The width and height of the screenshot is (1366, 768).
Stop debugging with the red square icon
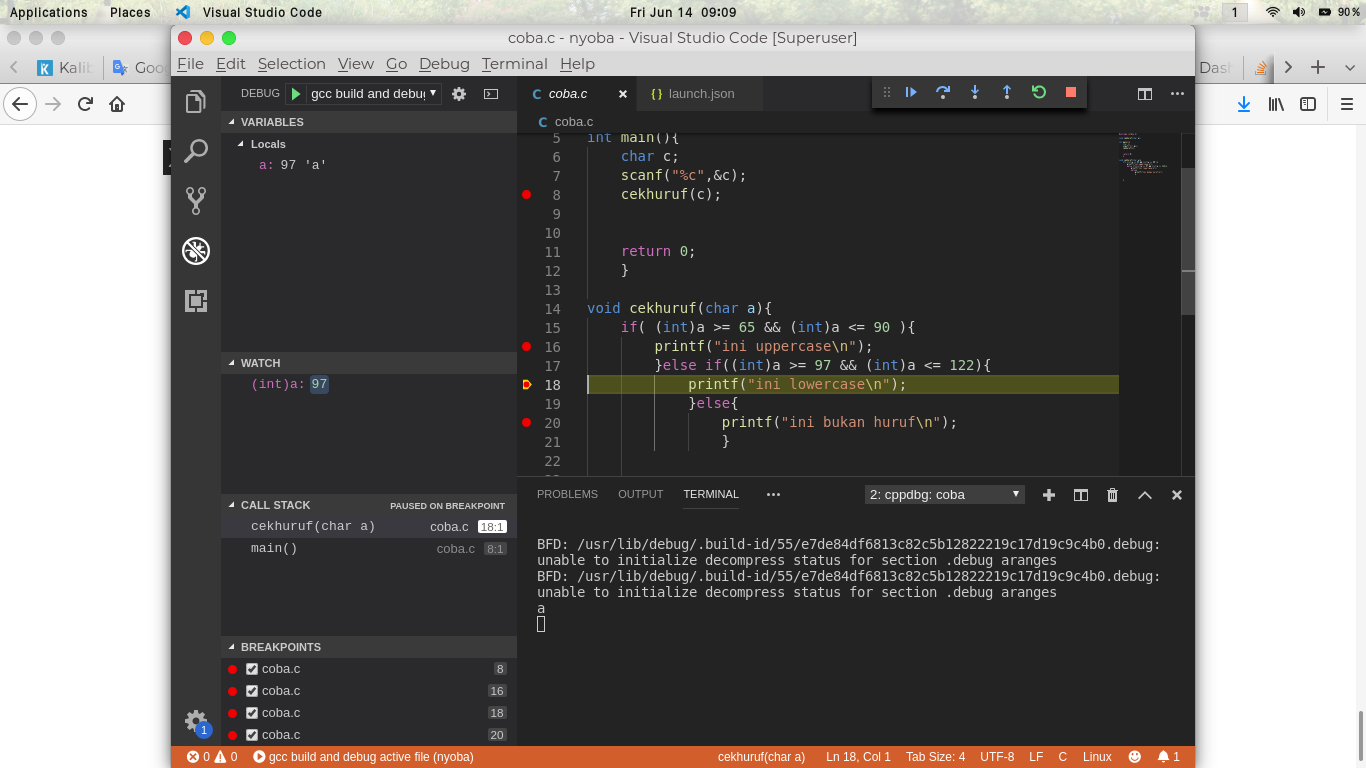point(1070,92)
